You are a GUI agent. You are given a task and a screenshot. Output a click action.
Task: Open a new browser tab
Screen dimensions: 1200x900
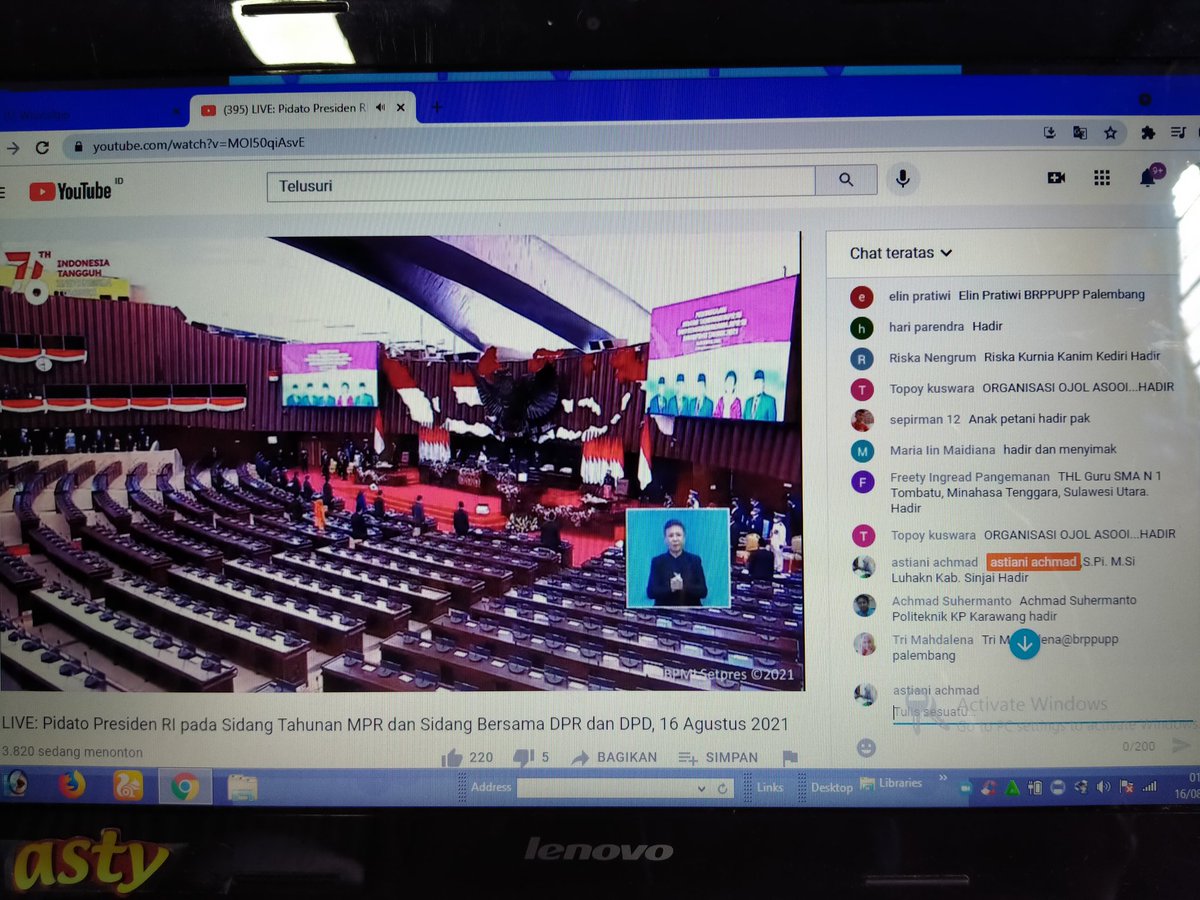[436, 106]
